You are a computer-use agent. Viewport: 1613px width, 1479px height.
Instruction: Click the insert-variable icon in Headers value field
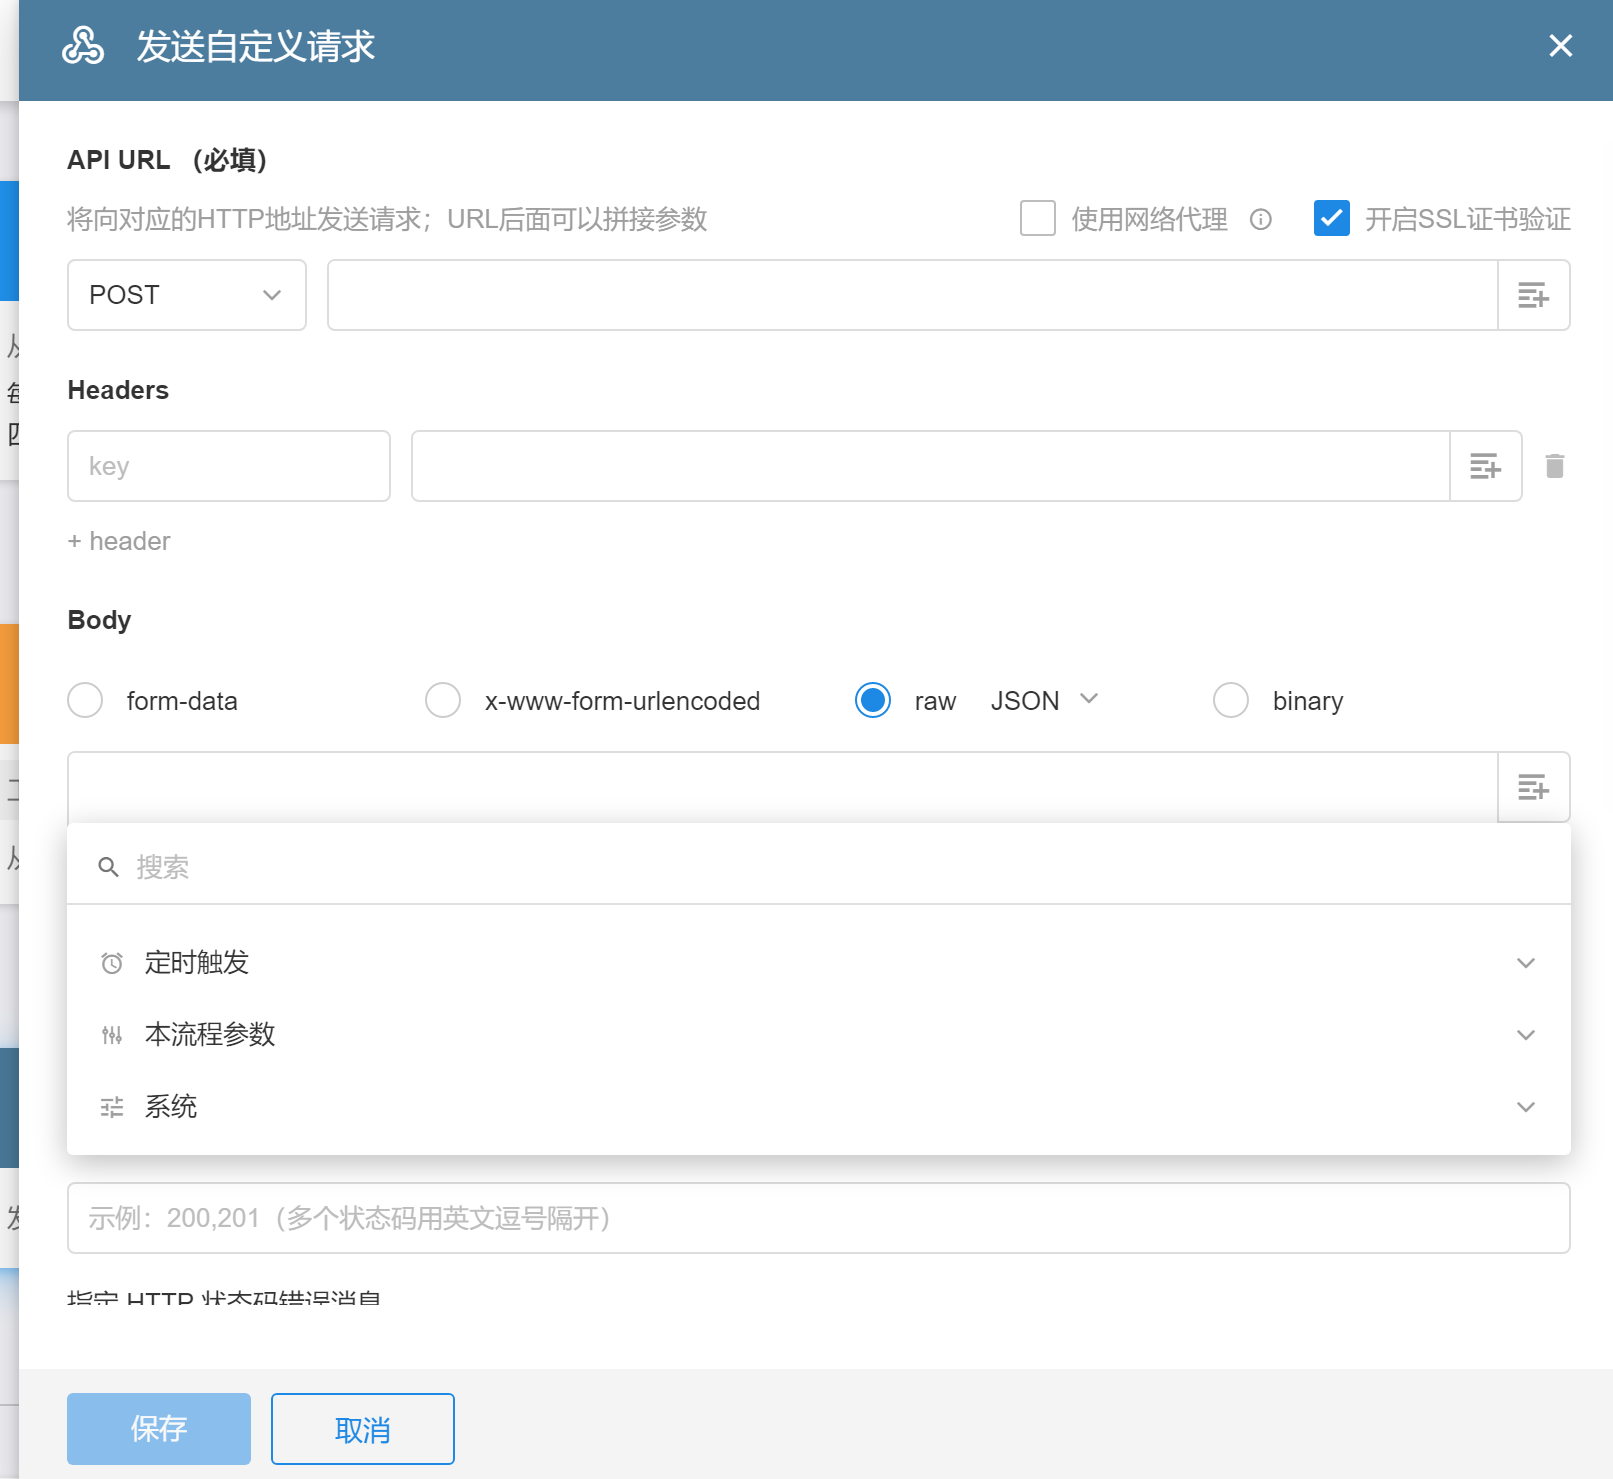(1485, 466)
